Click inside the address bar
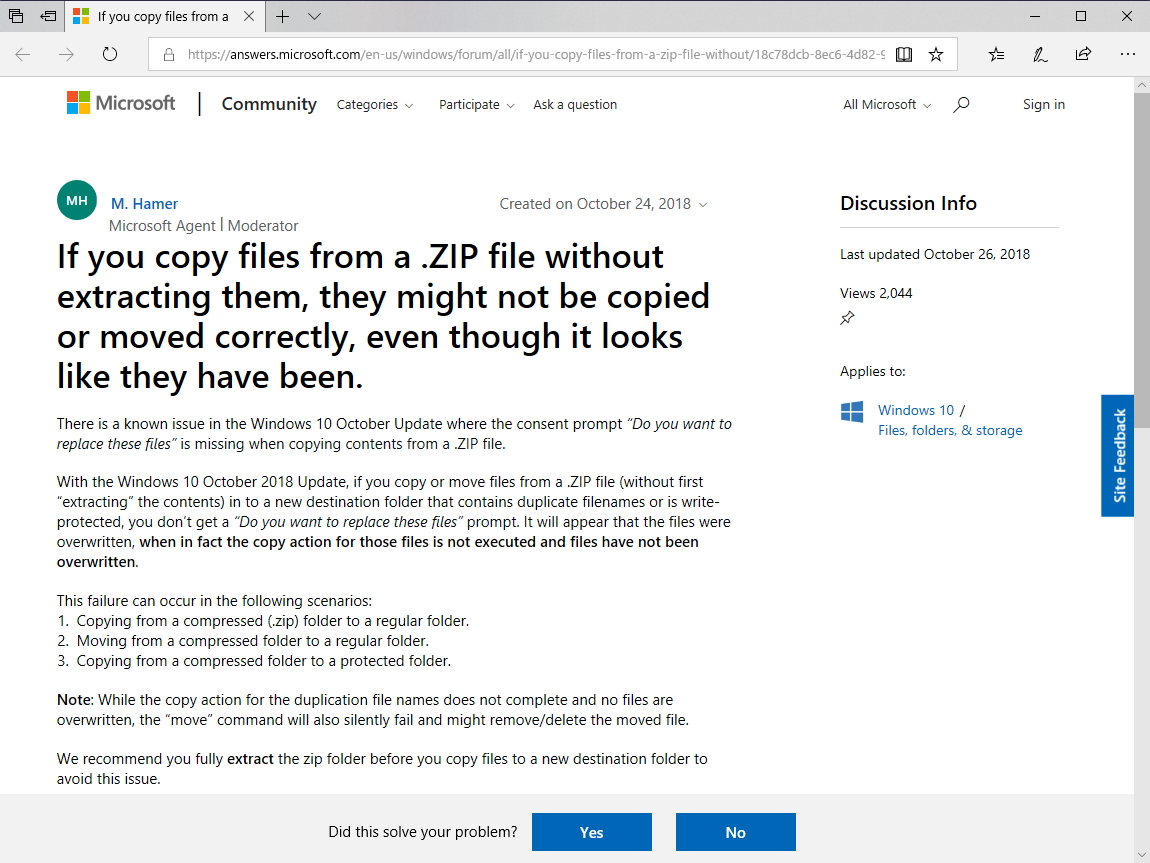Screen dimensions: 1150x863 click(500, 54)
